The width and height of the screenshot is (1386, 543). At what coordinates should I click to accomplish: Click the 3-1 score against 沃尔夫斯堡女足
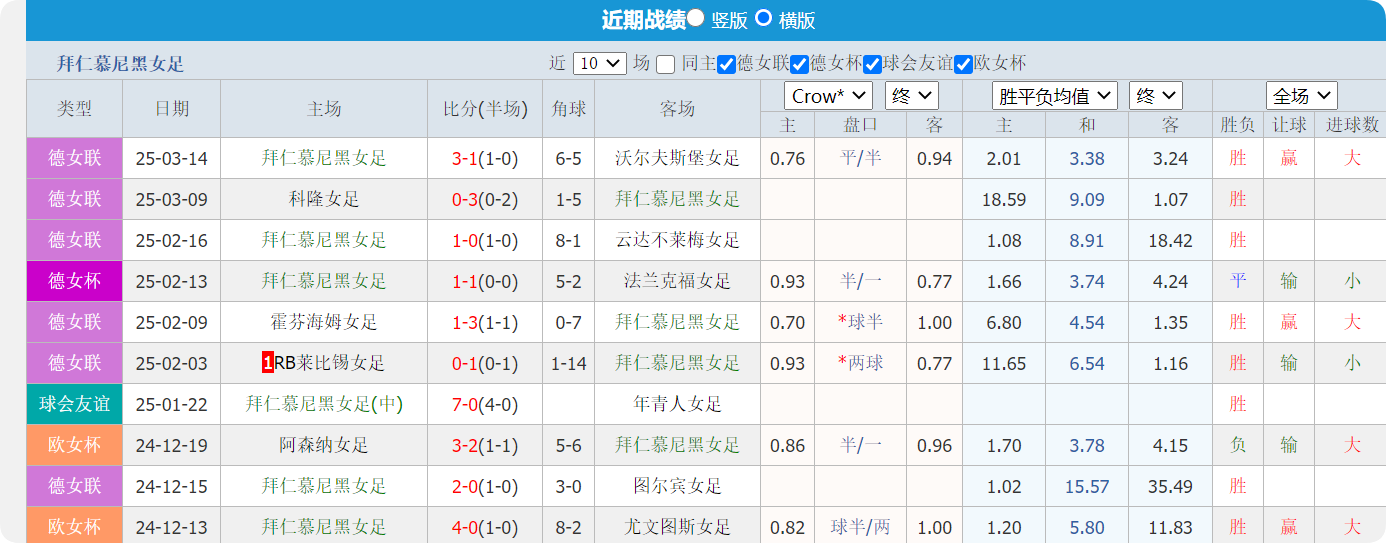464,158
